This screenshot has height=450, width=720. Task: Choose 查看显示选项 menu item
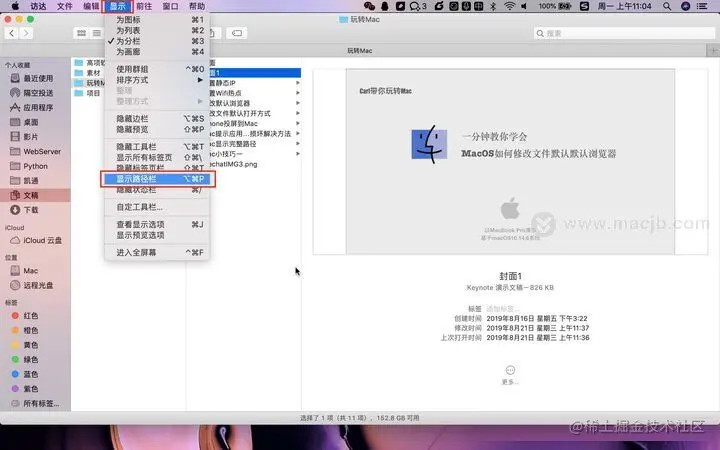(157, 225)
